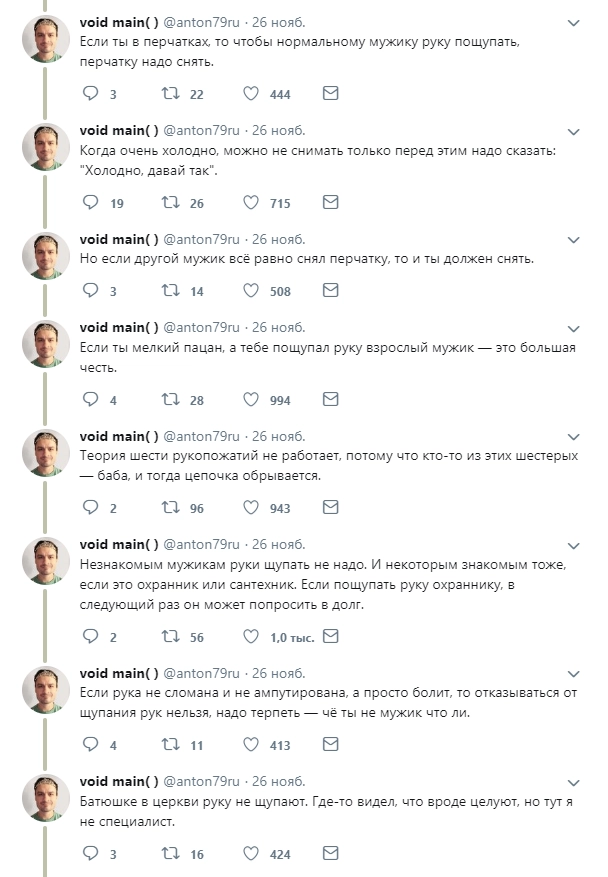
Task: Expand the menu arrow on the шести рукопожатий tweet
Action: 573,437
